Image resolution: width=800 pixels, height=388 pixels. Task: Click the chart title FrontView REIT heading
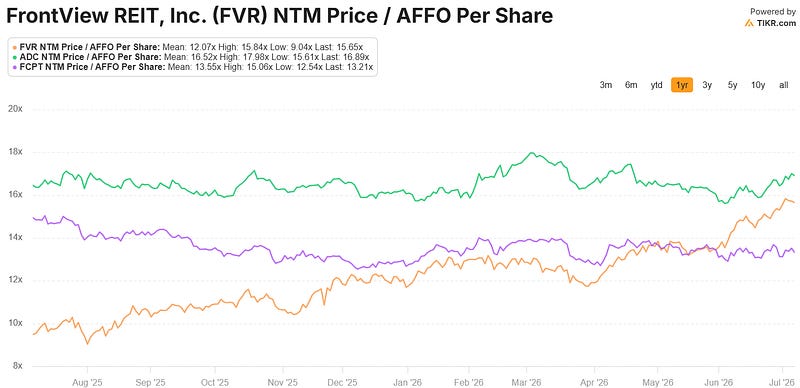pos(279,16)
